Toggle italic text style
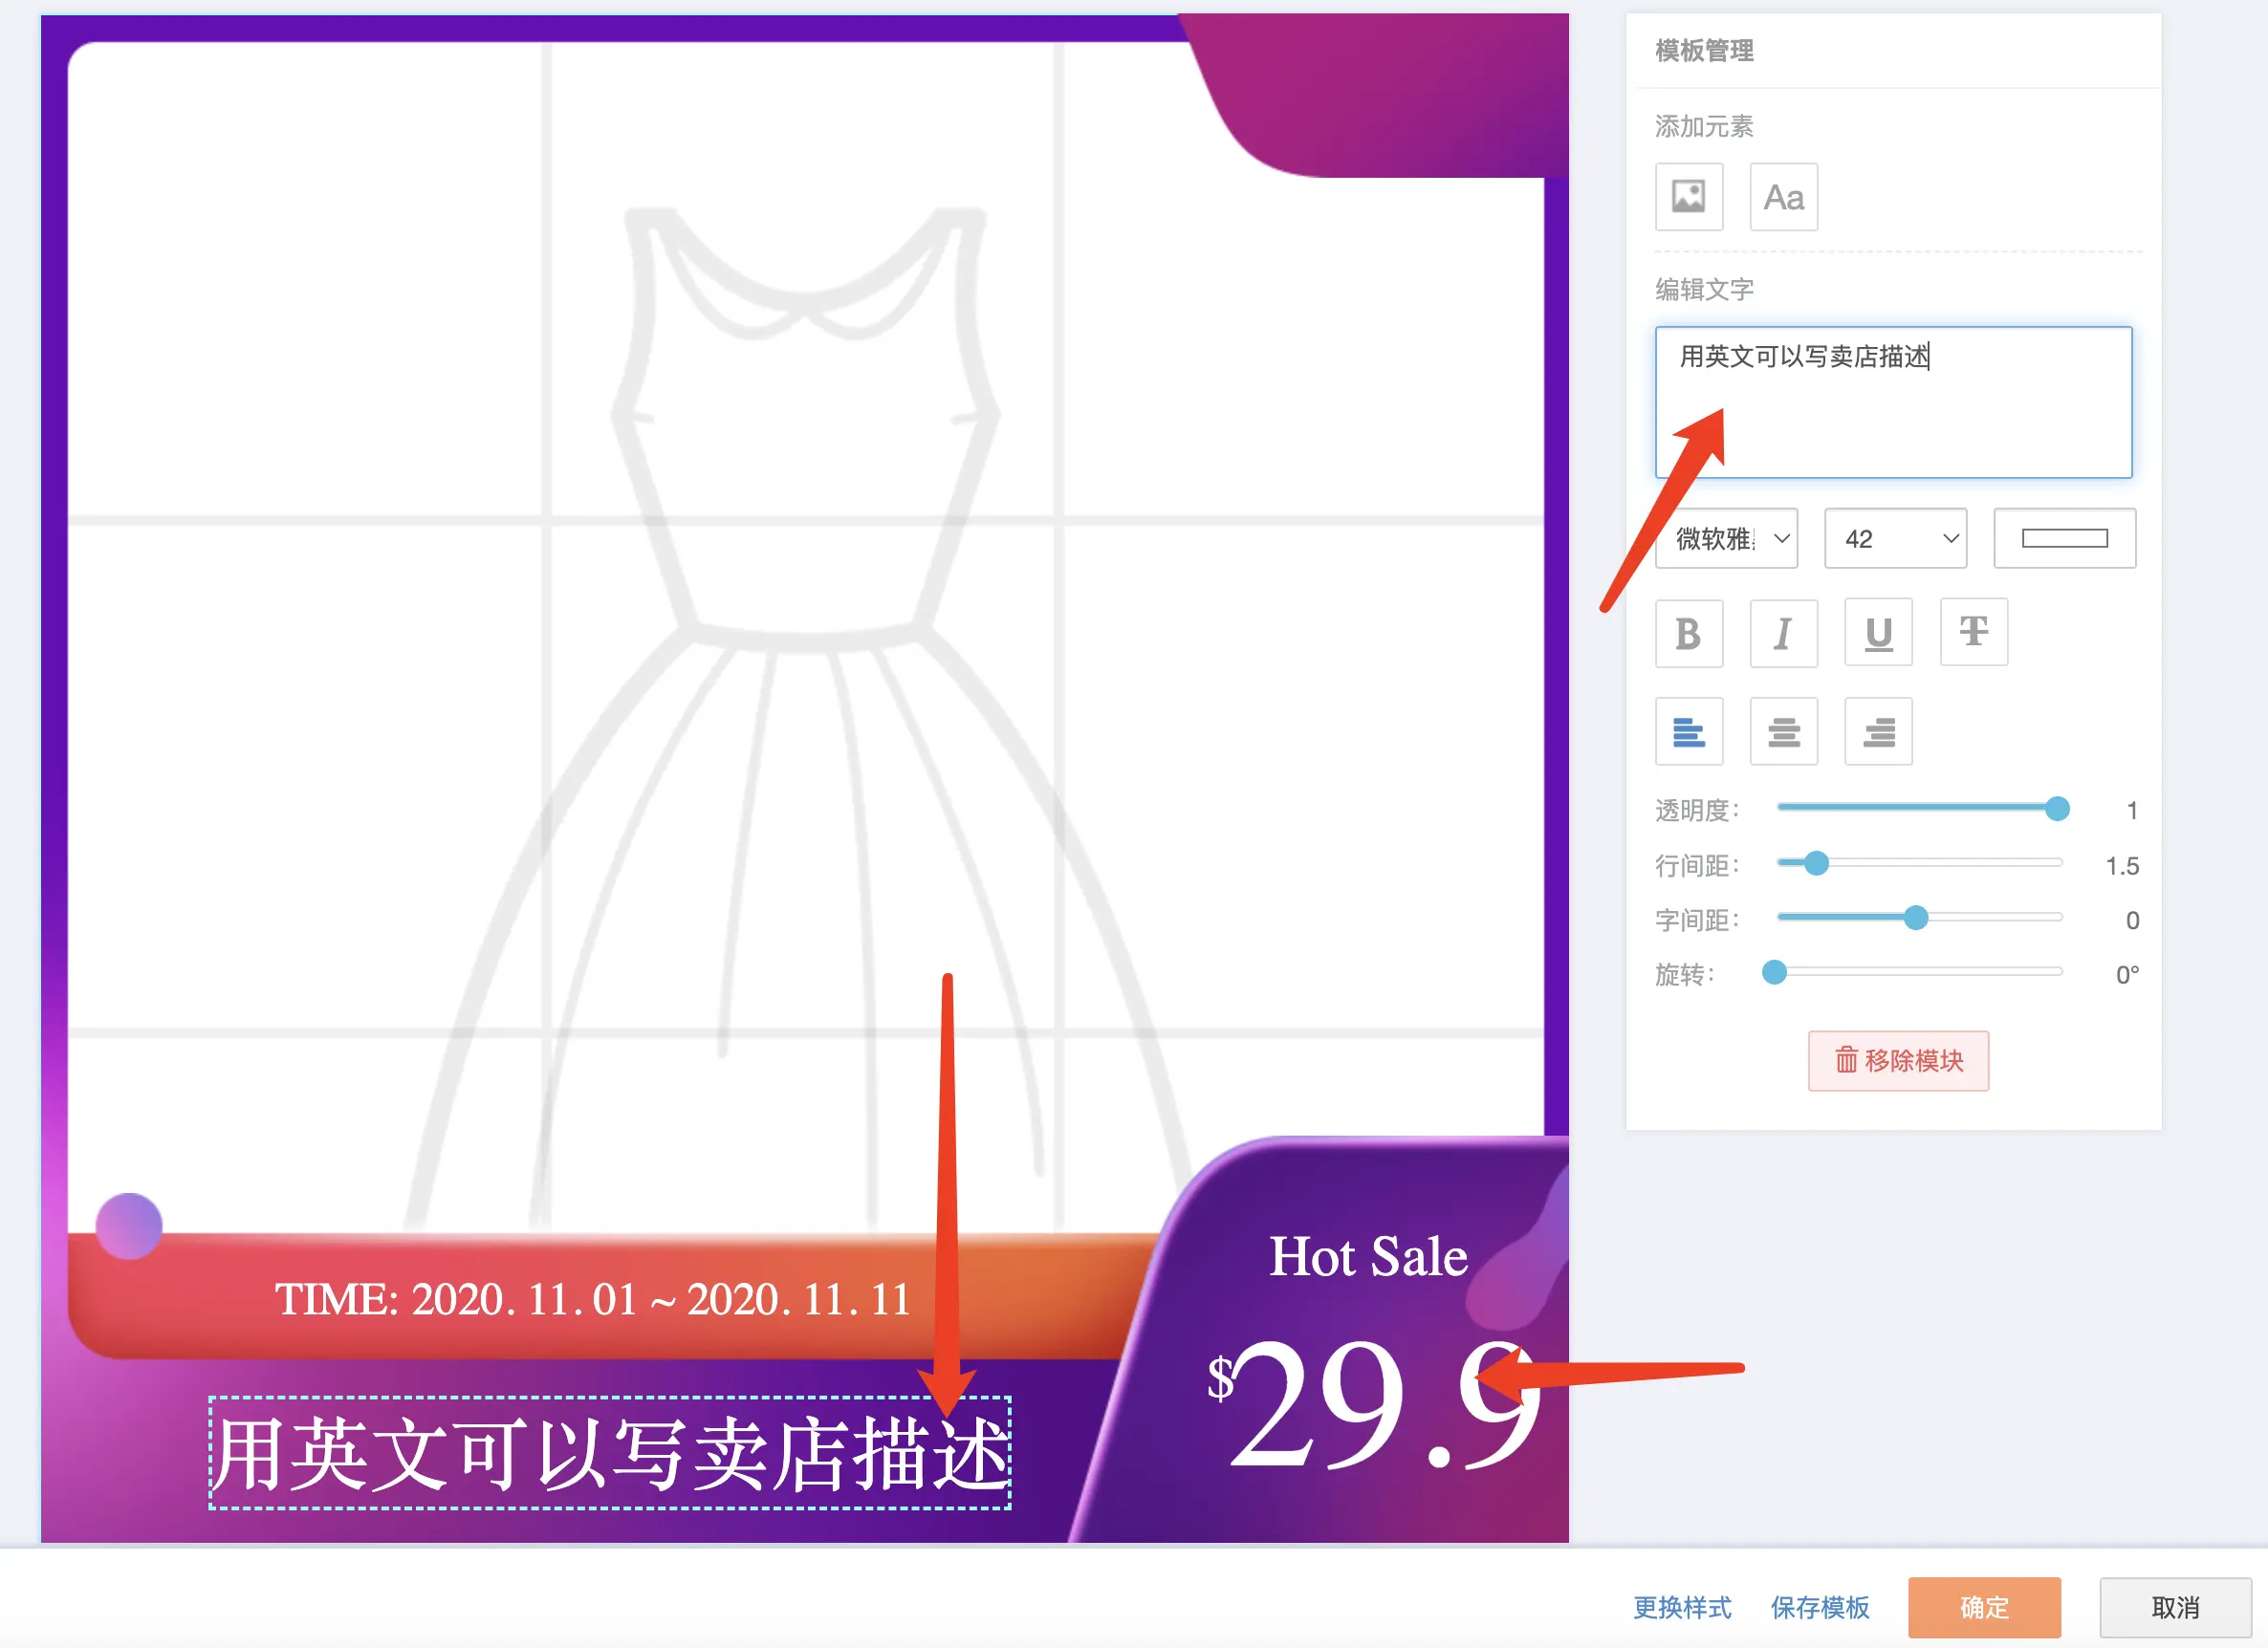This screenshot has width=2268, height=1648. coord(1783,633)
